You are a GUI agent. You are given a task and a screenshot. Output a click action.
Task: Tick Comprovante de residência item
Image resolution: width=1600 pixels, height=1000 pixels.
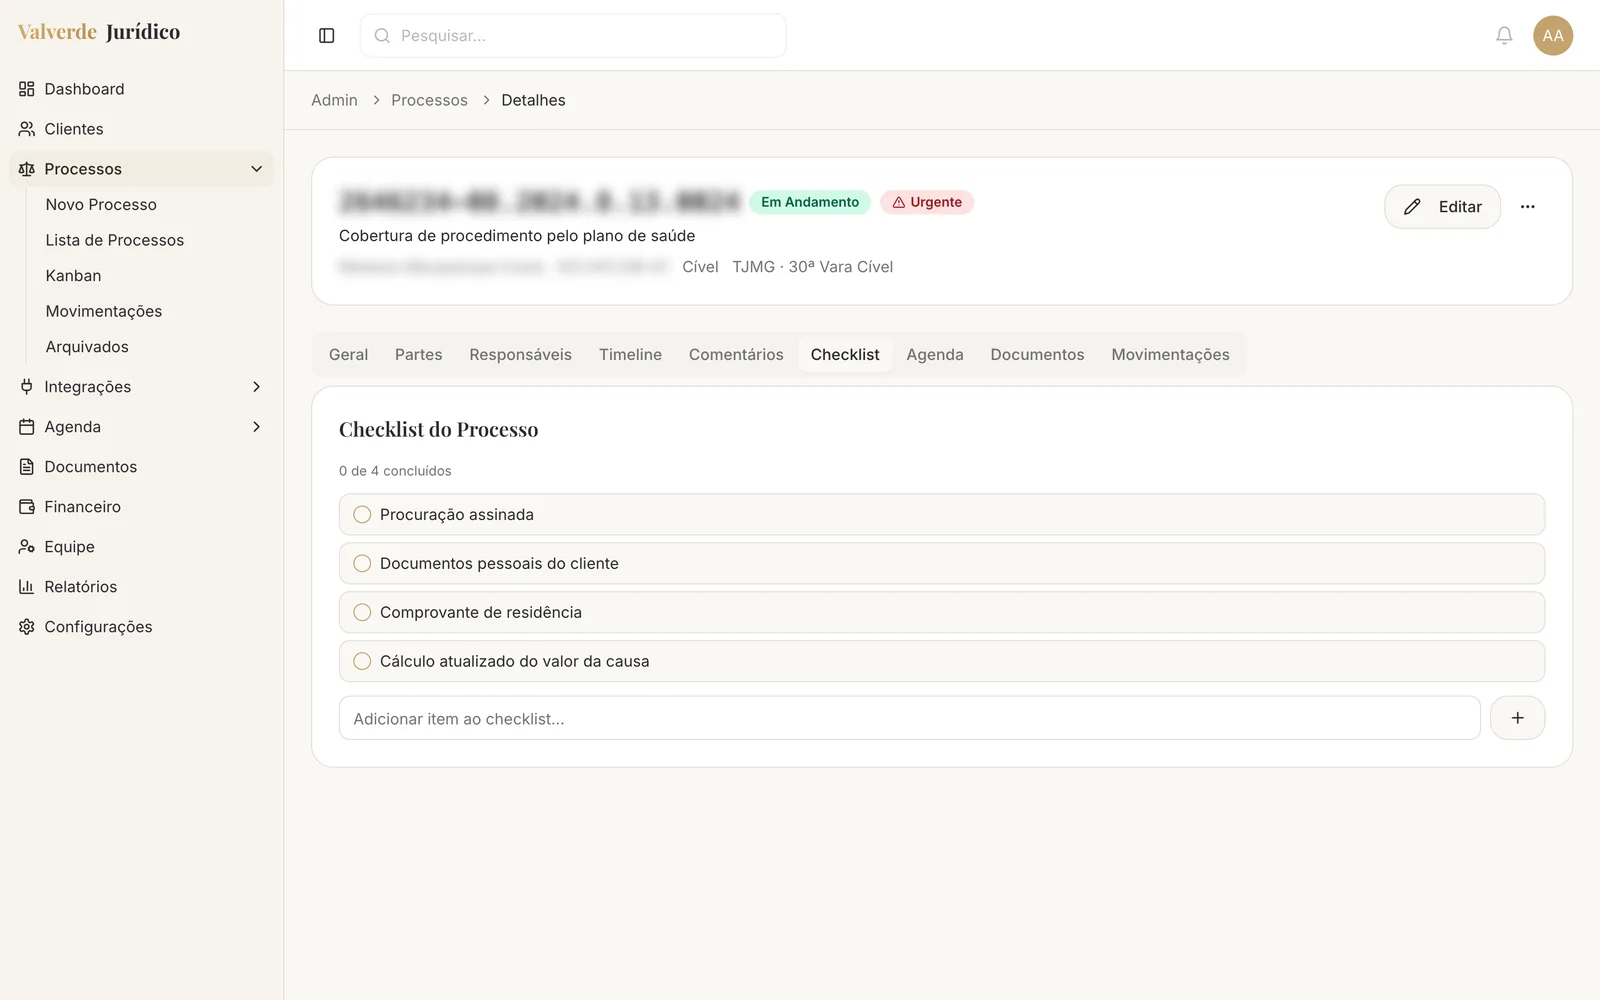[362, 612]
